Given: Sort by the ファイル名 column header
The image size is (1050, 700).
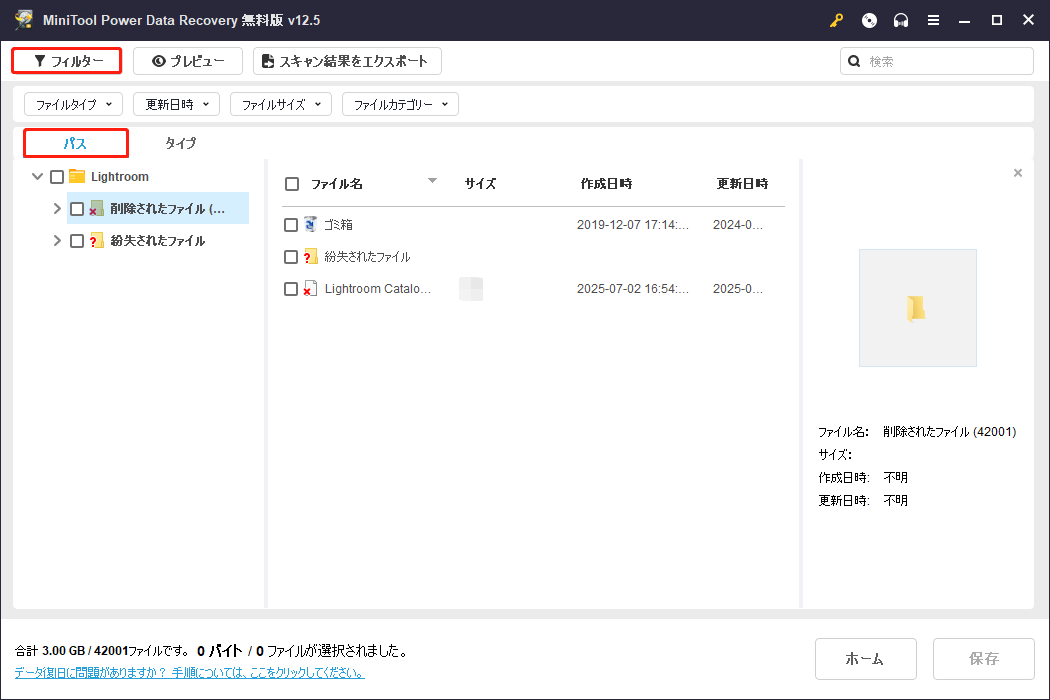Looking at the screenshot, I should click(337, 184).
